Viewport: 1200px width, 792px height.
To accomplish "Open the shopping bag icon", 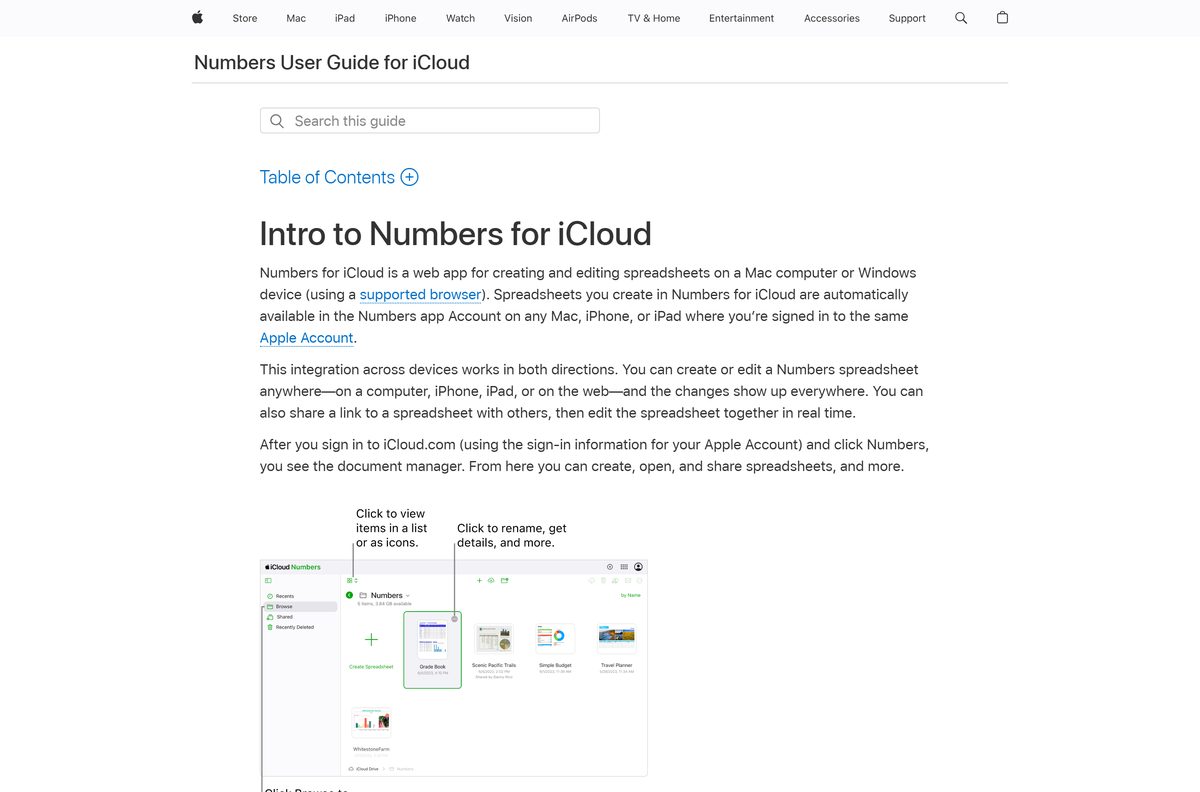I will pyautogui.click(x=1002, y=18).
